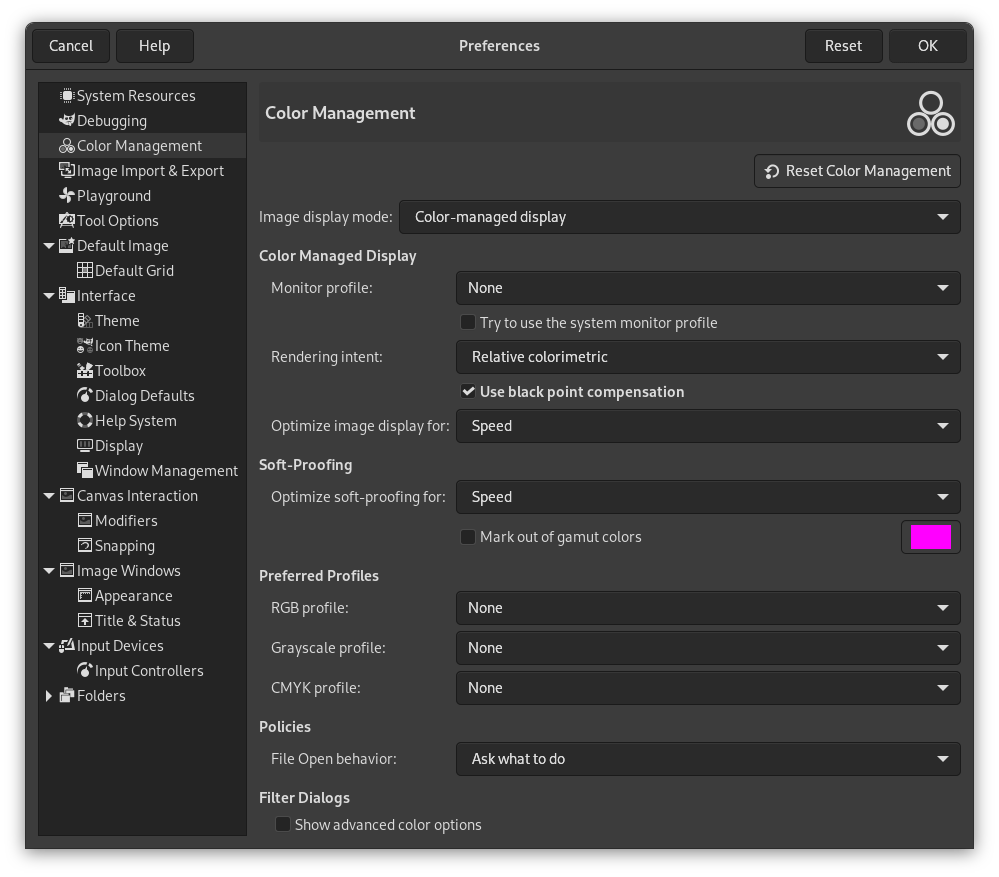The image size is (999, 877).
Task: Click the Image Import & Export icon
Action: point(67,171)
